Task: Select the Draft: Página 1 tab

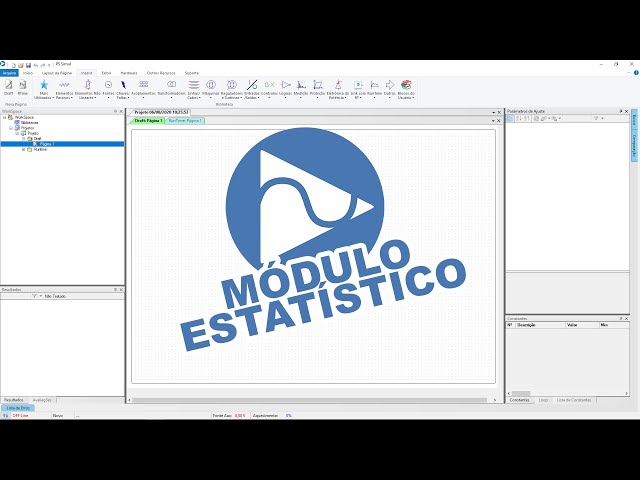Action: (148, 121)
